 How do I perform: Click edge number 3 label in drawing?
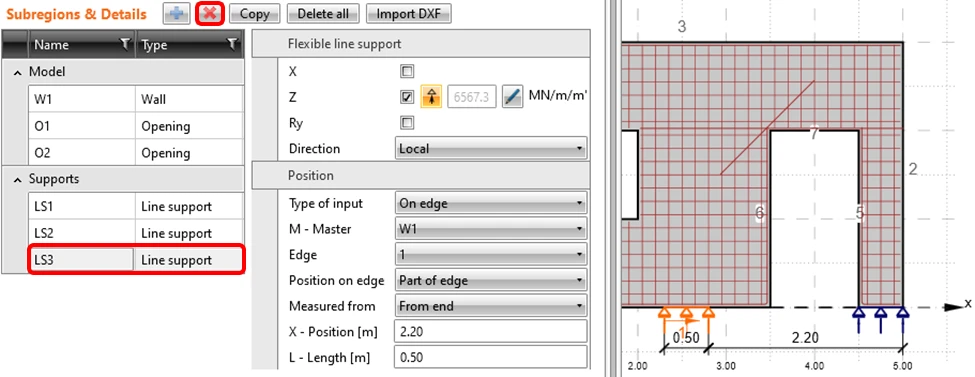(682, 27)
